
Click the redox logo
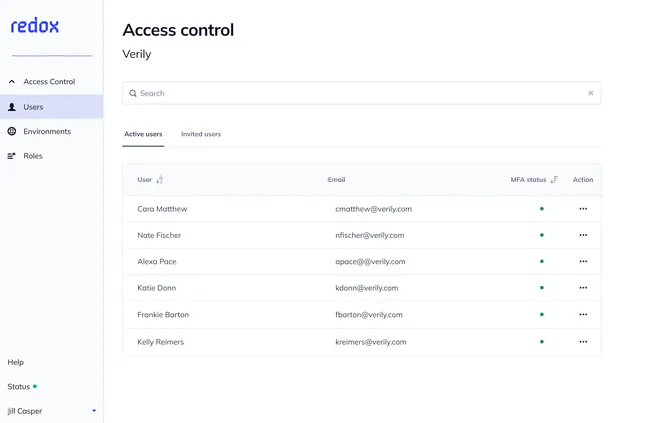pyautogui.click(x=35, y=26)
